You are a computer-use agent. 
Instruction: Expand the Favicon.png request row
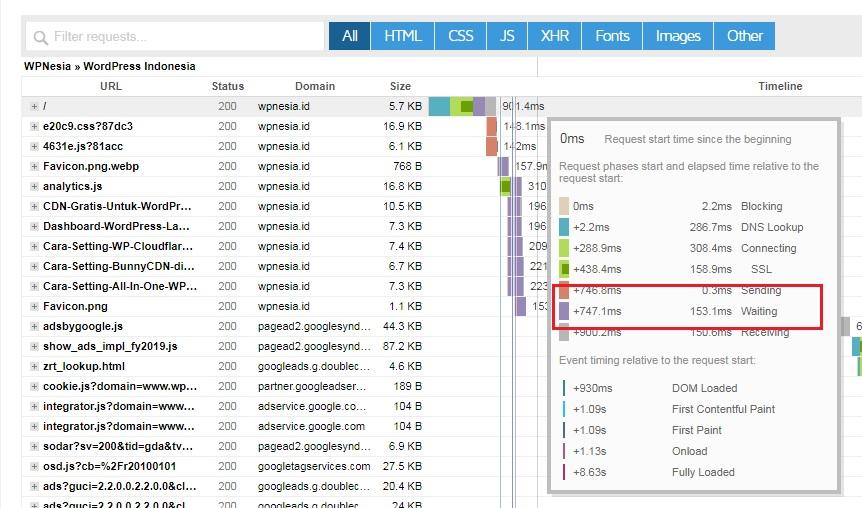[34, 306]
